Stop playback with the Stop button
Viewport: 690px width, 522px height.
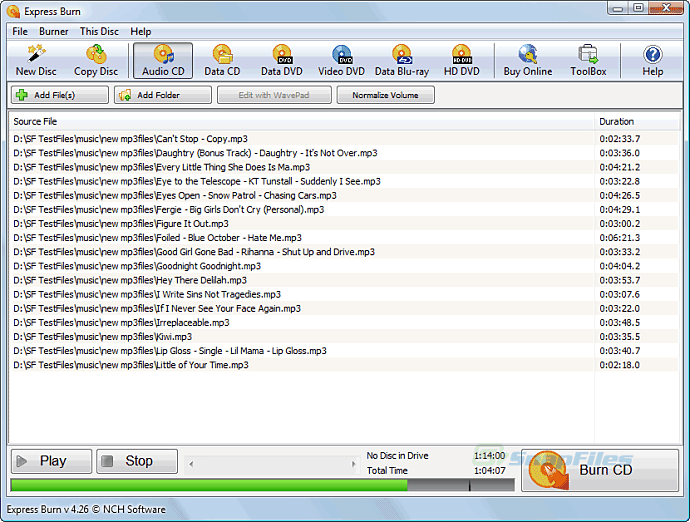point(137,461)
